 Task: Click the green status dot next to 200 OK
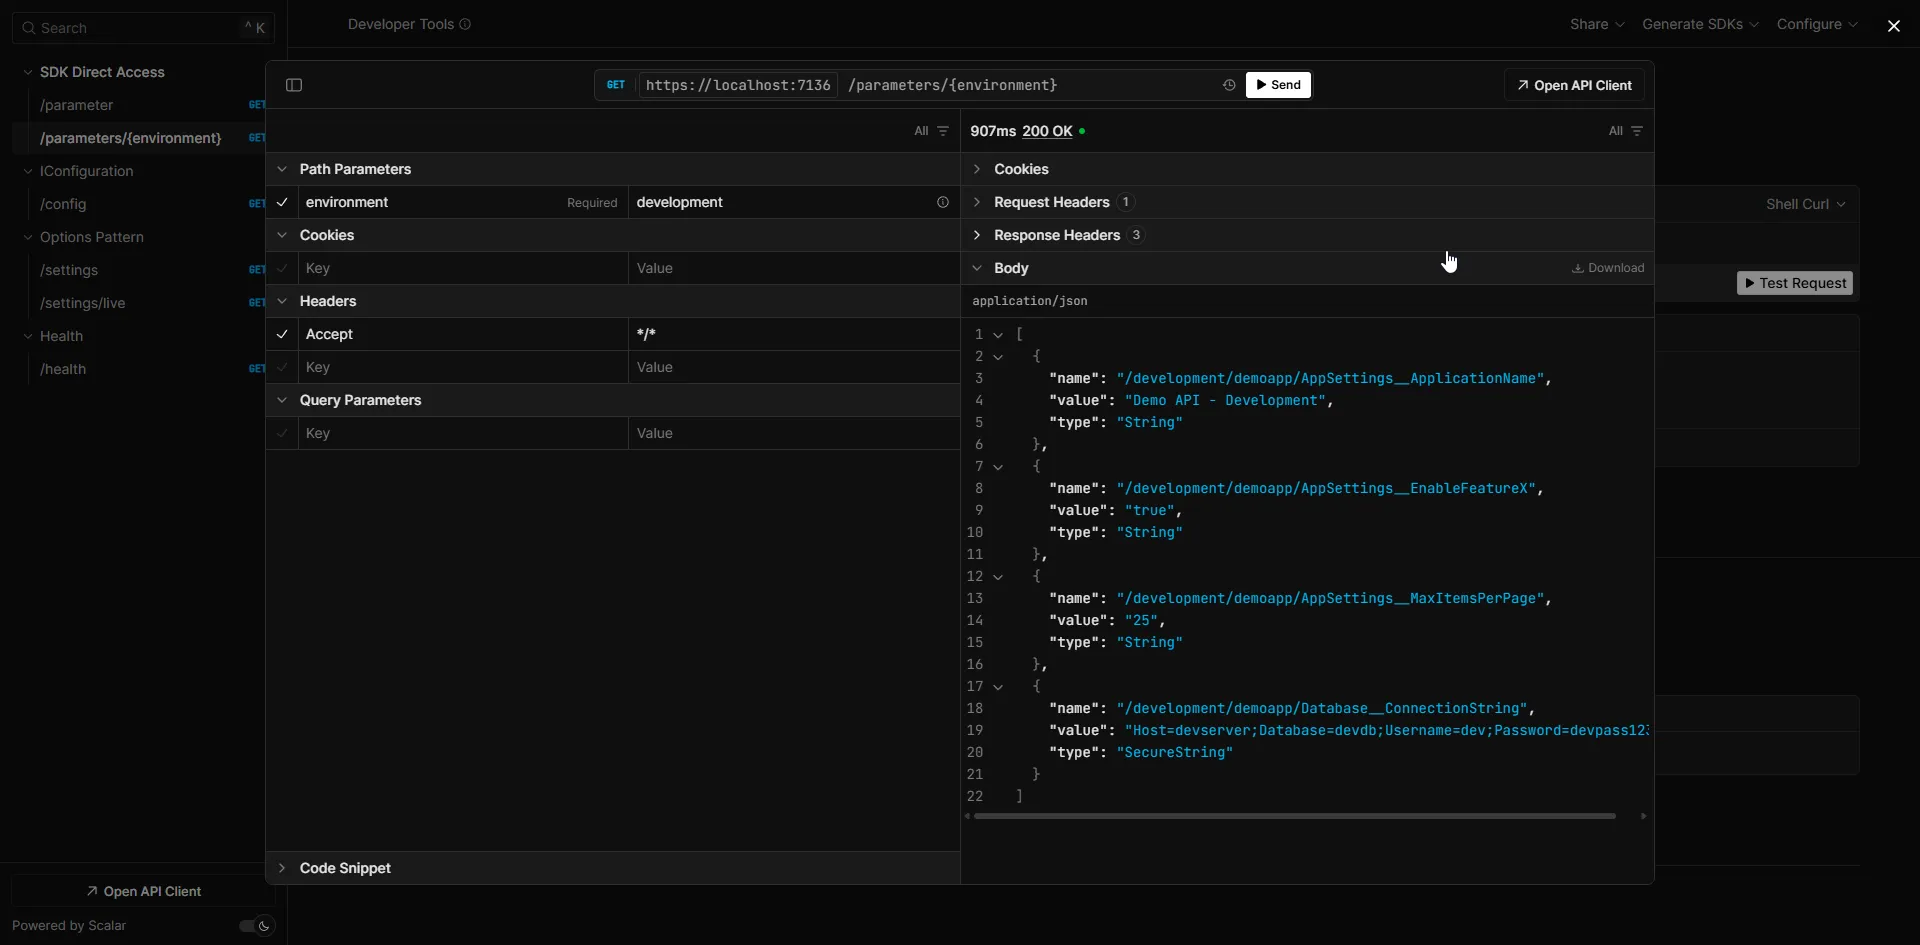[x=1081, y=131]
